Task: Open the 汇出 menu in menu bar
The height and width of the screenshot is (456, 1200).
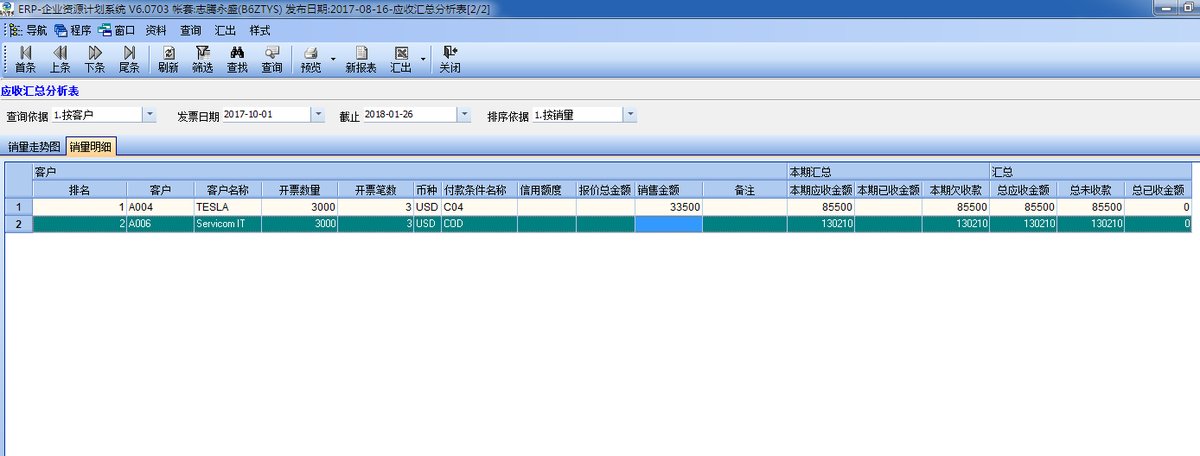Action: point(225,30)
